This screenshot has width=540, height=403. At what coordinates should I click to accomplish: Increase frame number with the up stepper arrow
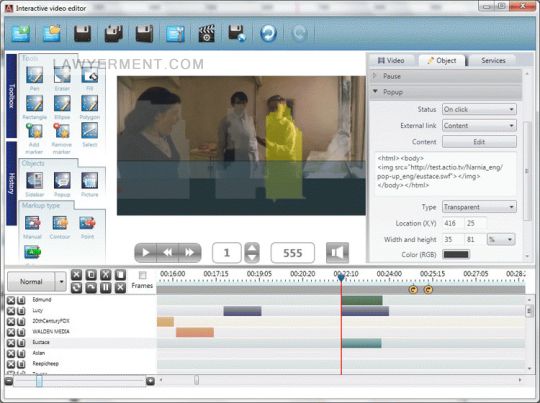(252, 248)
